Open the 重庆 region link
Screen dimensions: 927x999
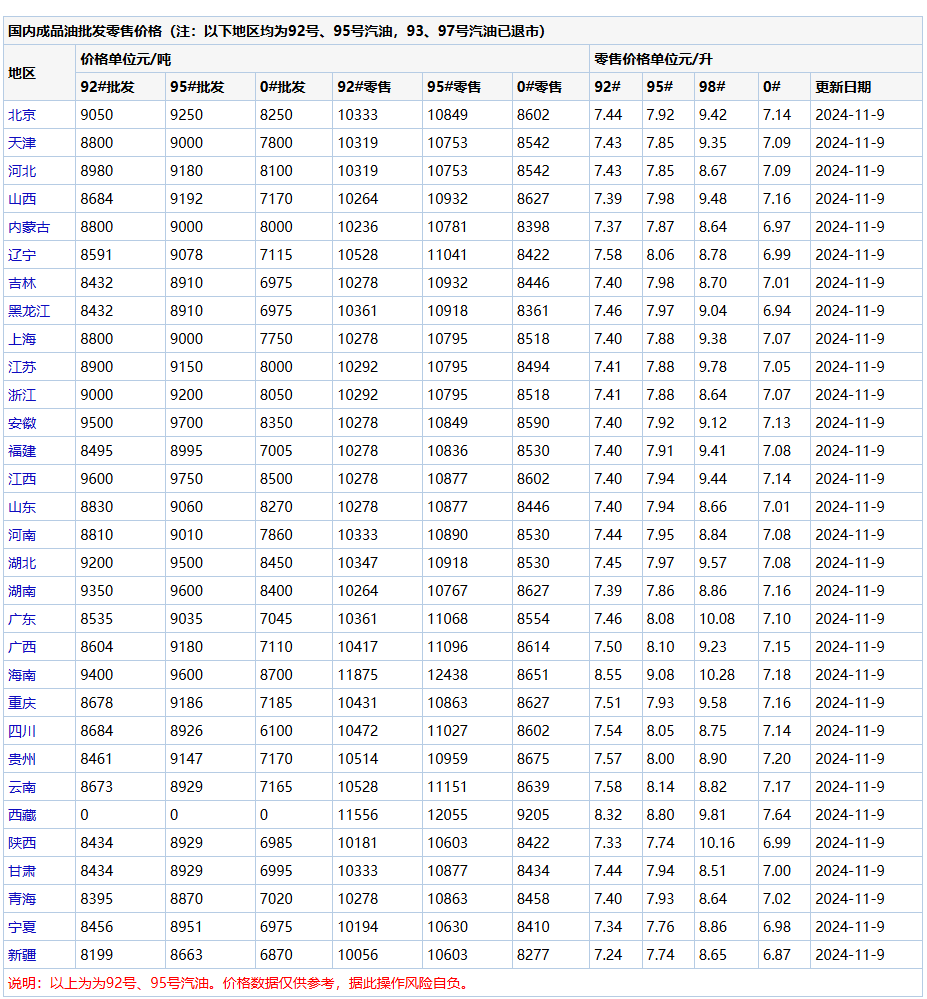pos(22,704)
